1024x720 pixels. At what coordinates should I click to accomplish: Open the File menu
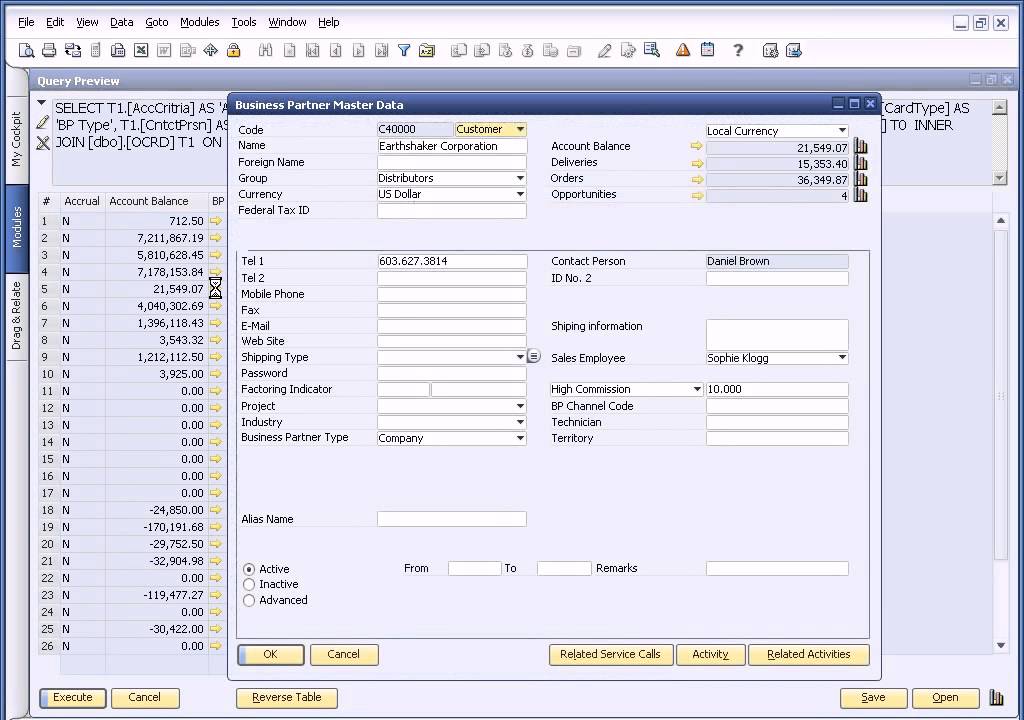point(26,22)
